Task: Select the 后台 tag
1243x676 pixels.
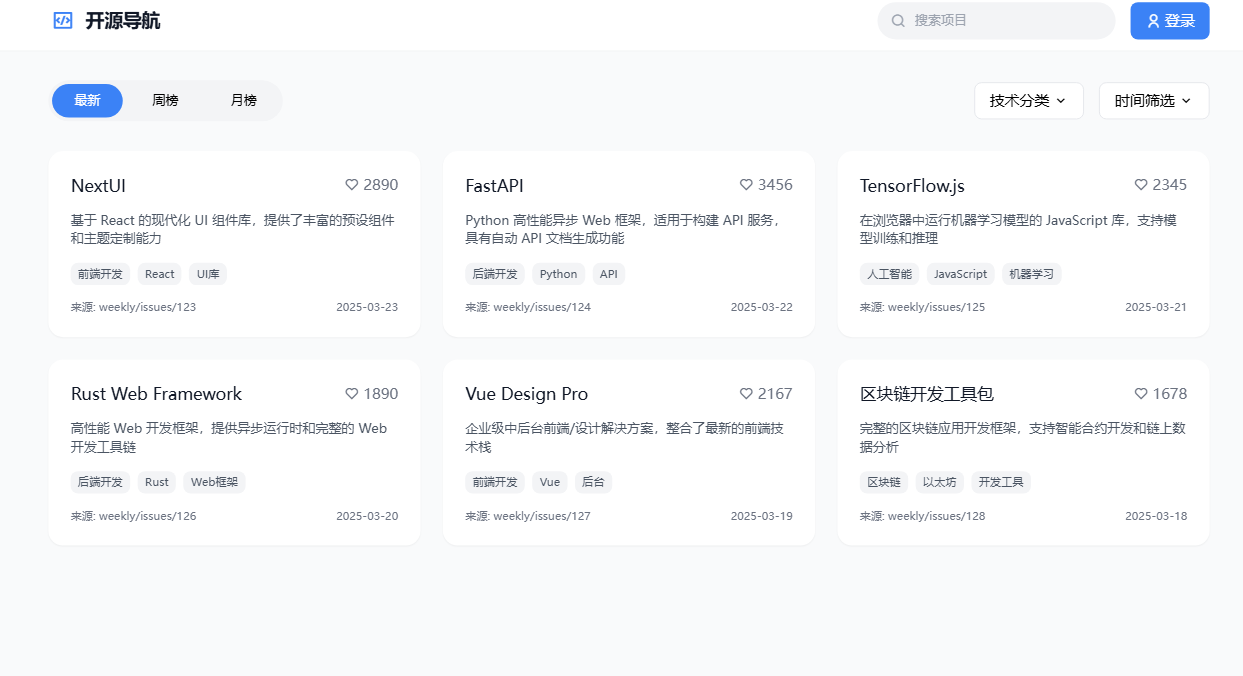Action: [x=593, y=482]
